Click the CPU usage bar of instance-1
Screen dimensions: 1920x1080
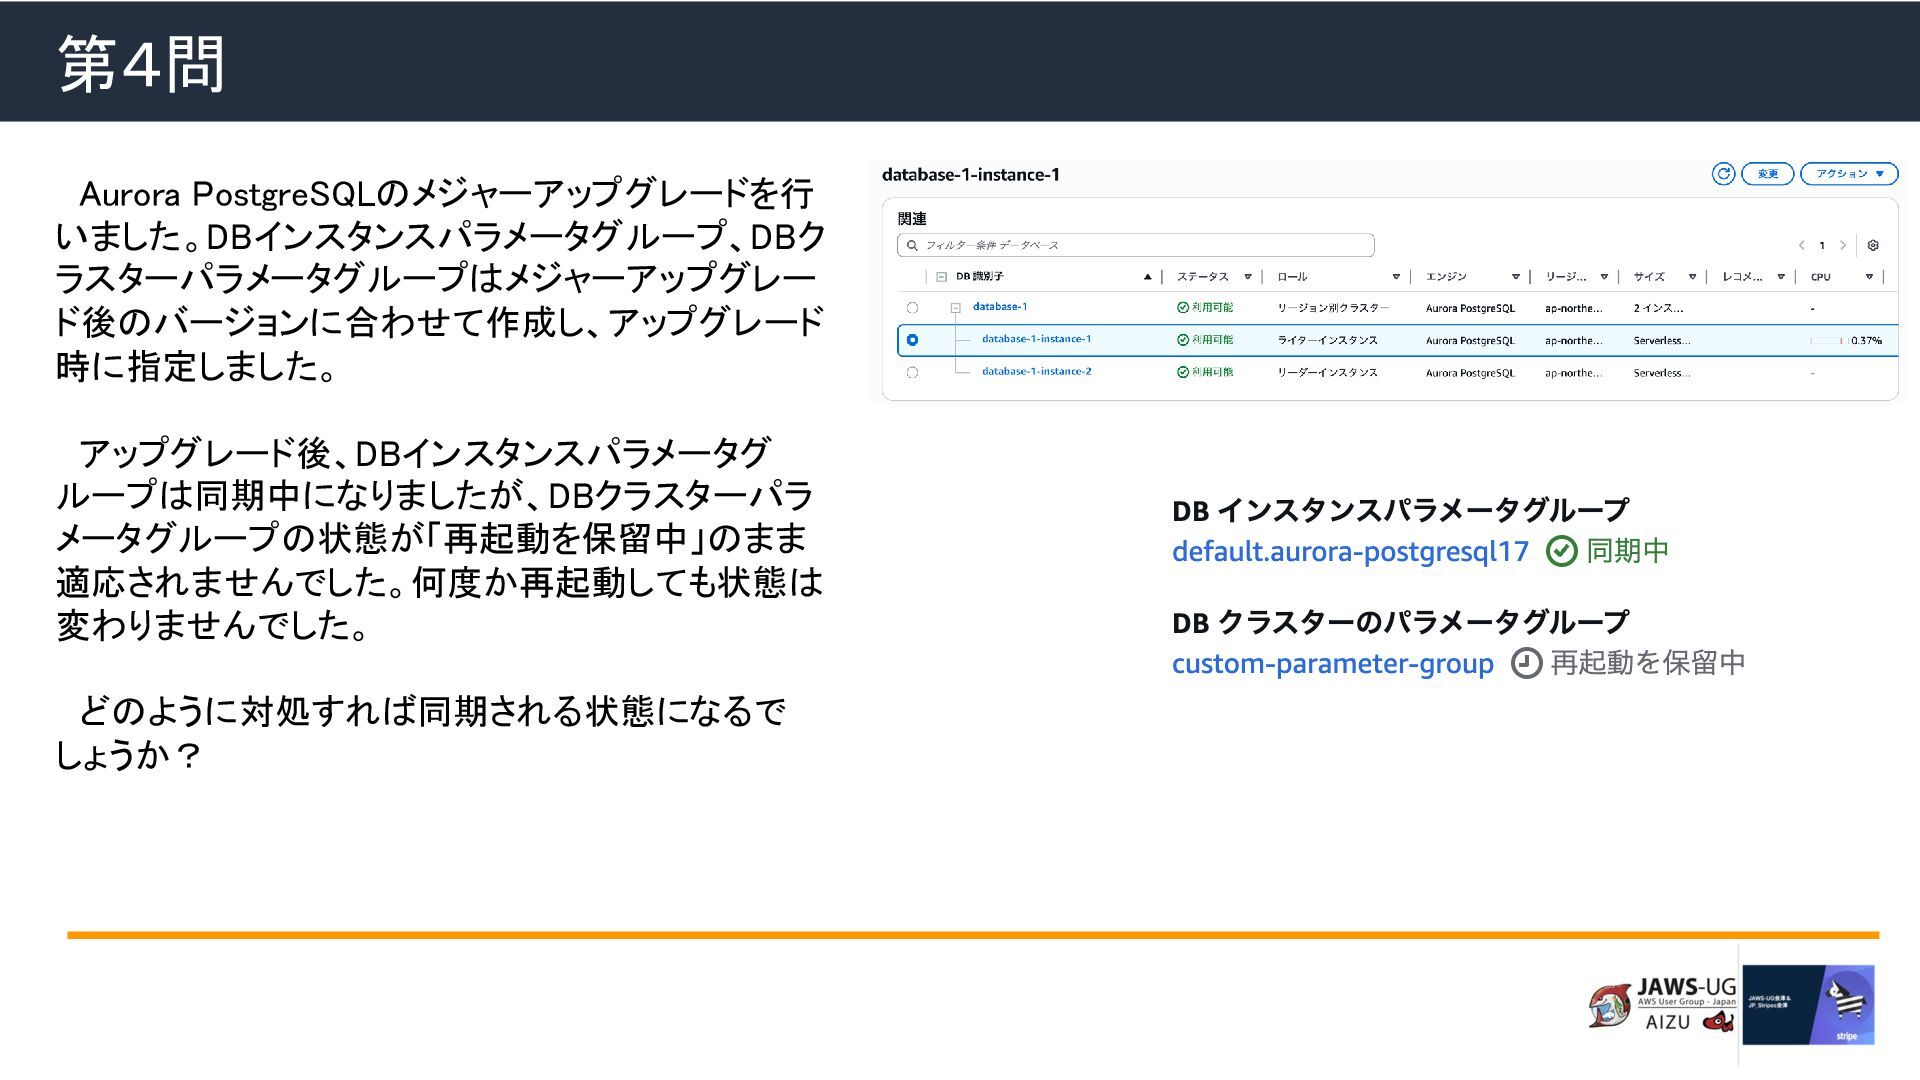(1828, 341)
